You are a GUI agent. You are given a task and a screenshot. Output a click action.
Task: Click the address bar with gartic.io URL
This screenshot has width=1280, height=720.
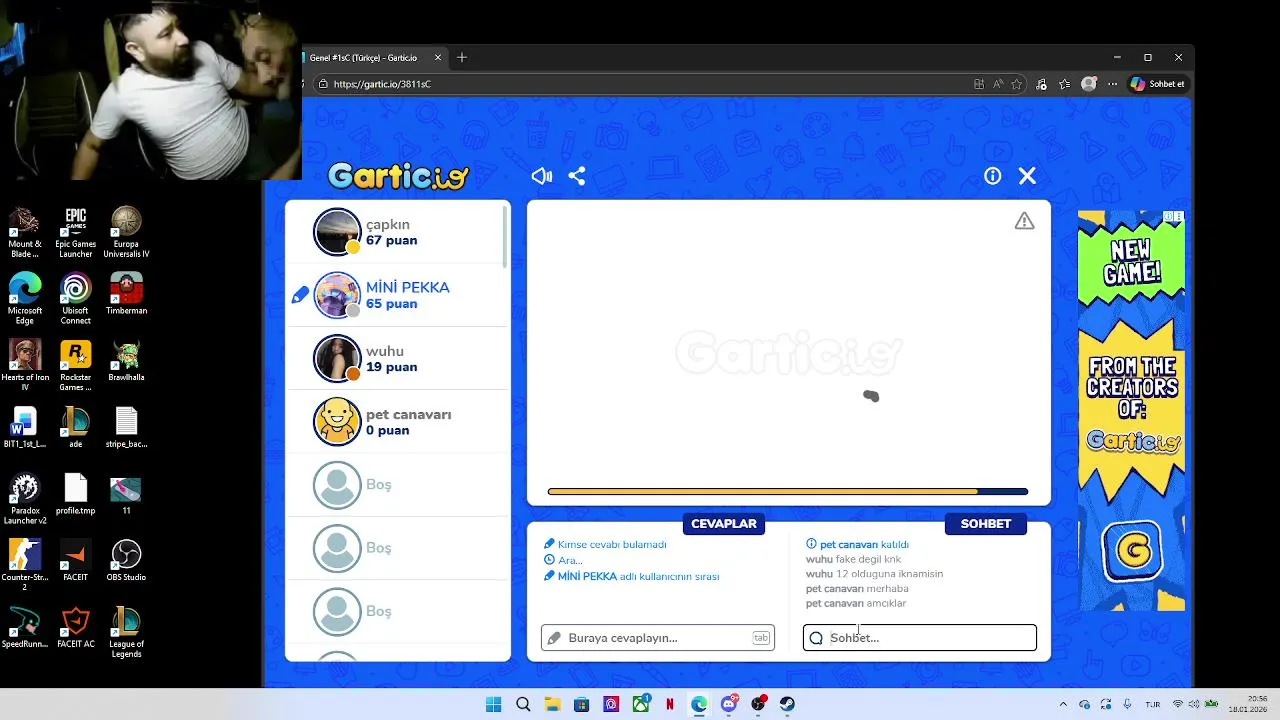pyautogui.click(x=640, y=84)
